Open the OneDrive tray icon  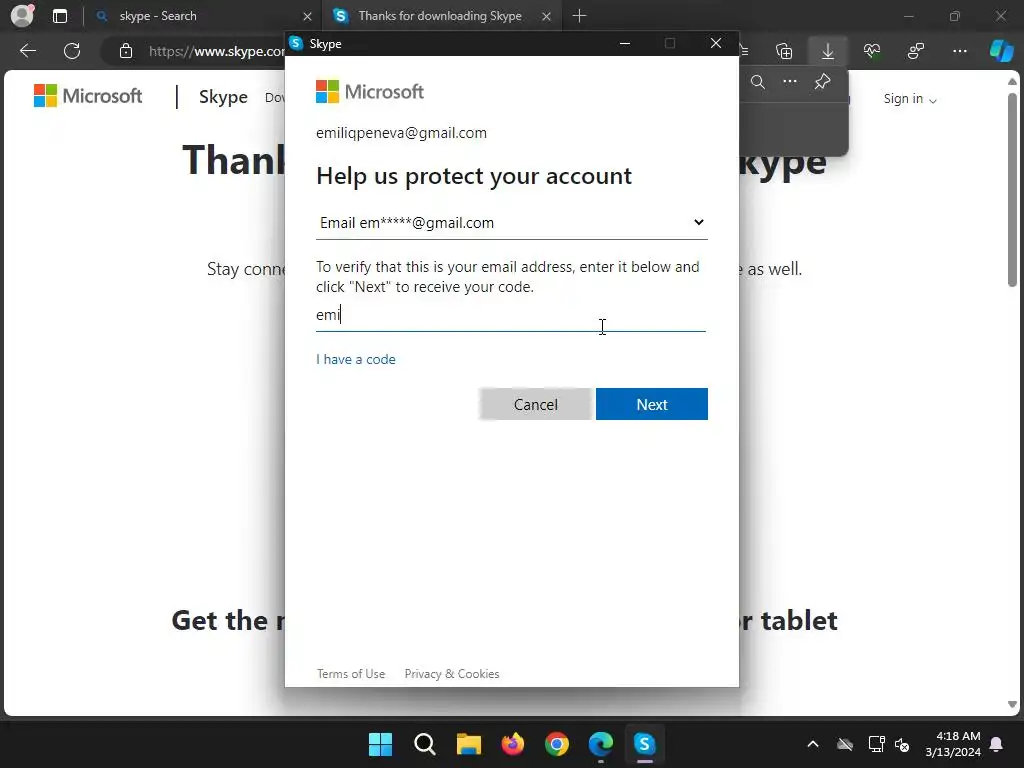point(845,744)
